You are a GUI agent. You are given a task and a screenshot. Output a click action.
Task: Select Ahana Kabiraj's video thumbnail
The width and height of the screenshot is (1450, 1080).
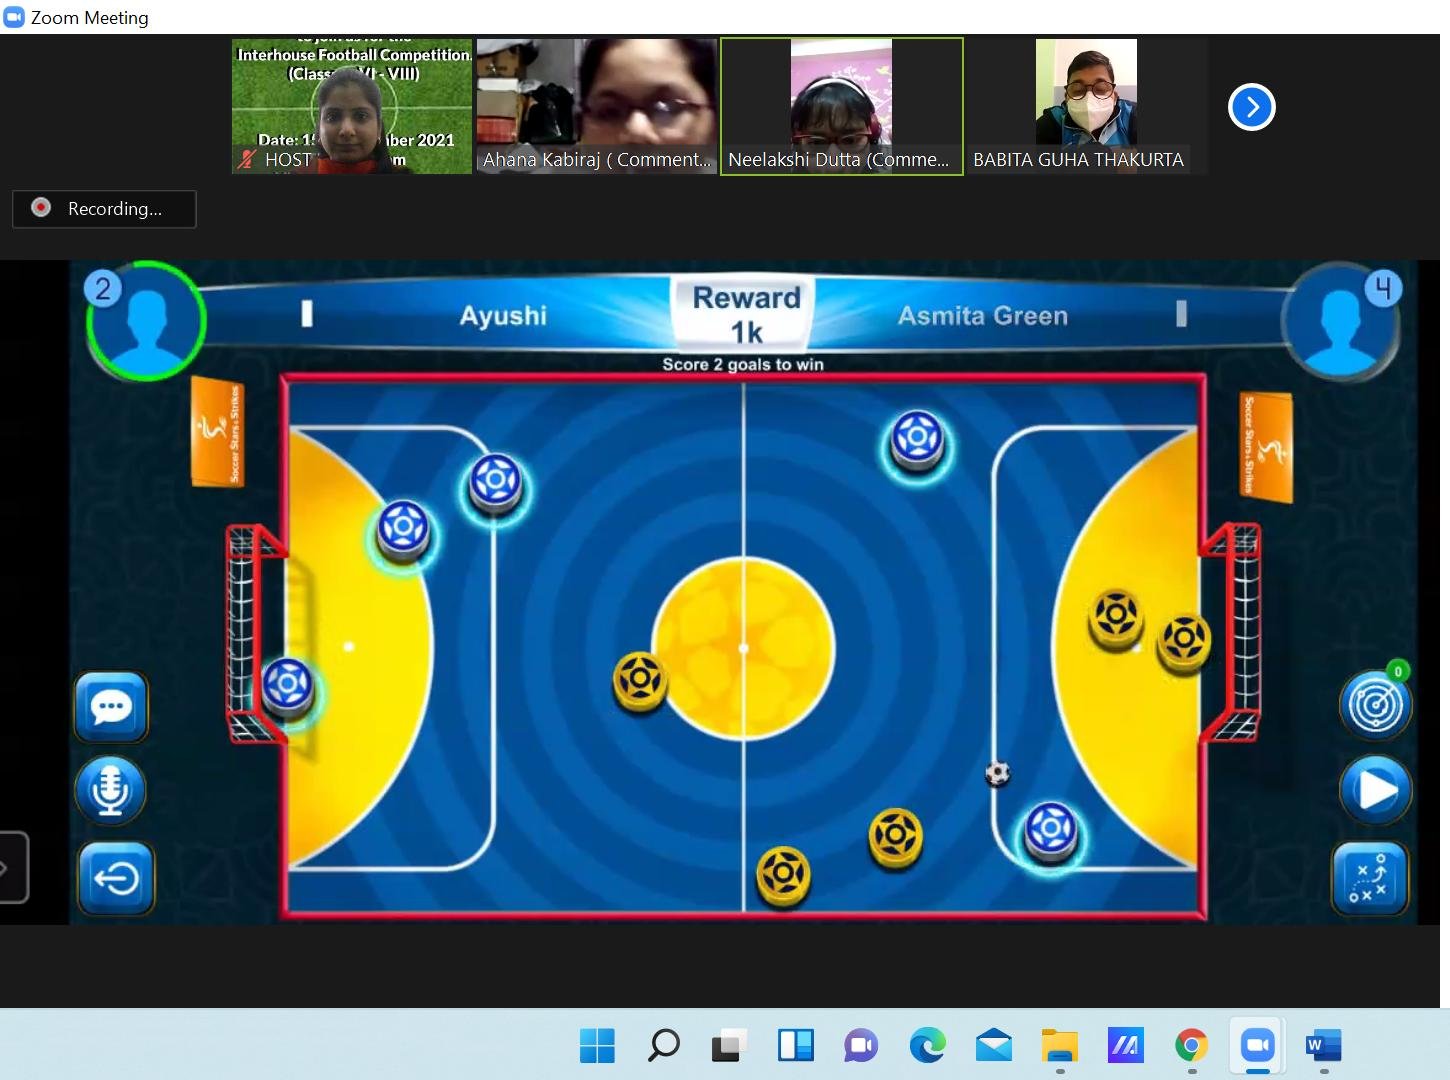(597, 106)
